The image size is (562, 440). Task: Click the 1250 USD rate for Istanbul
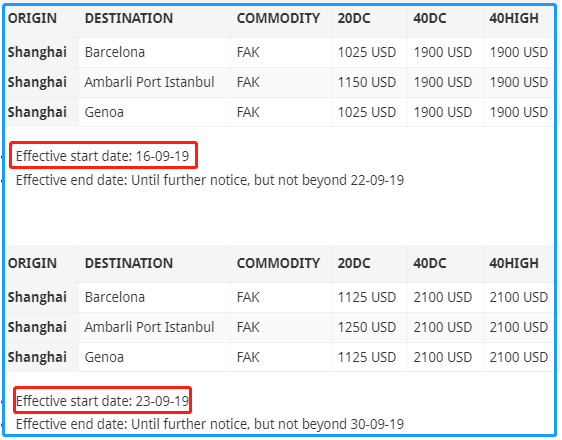pos(367,327)
